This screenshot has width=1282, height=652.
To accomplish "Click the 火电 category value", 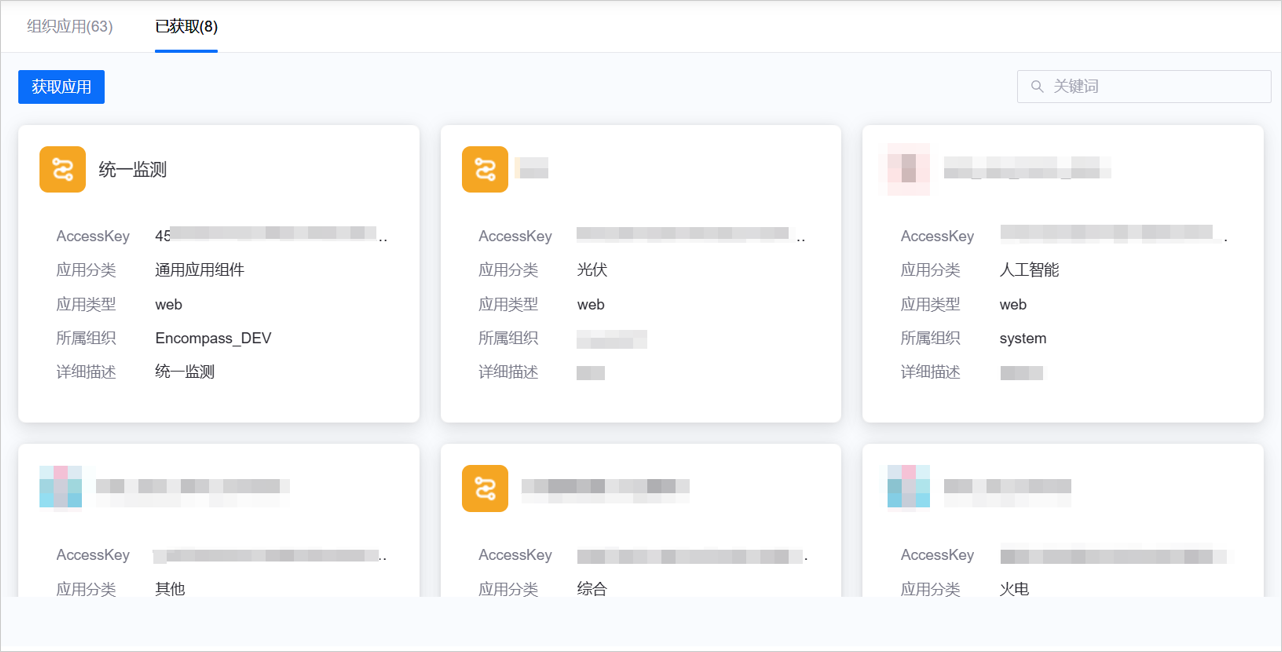I will point(1014,589).
